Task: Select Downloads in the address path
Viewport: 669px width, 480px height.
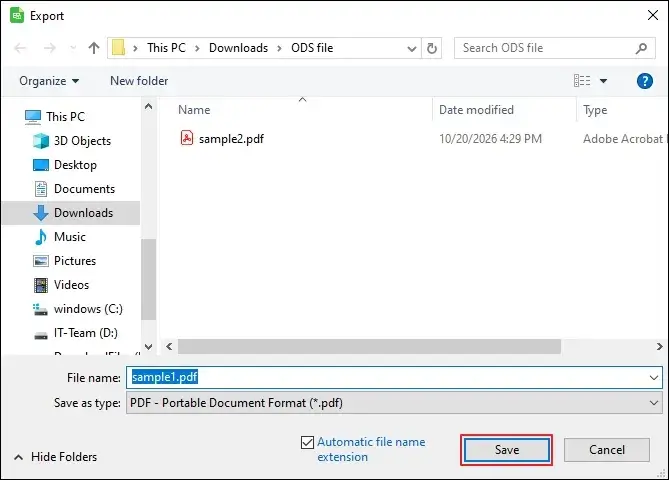Action: (x=239, y=48)
